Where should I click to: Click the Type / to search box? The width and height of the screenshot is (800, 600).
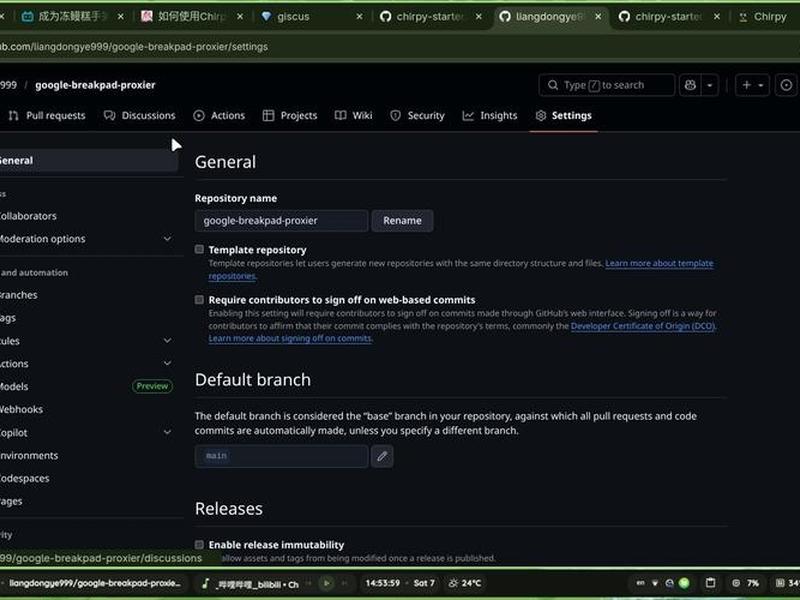[606, 85]
